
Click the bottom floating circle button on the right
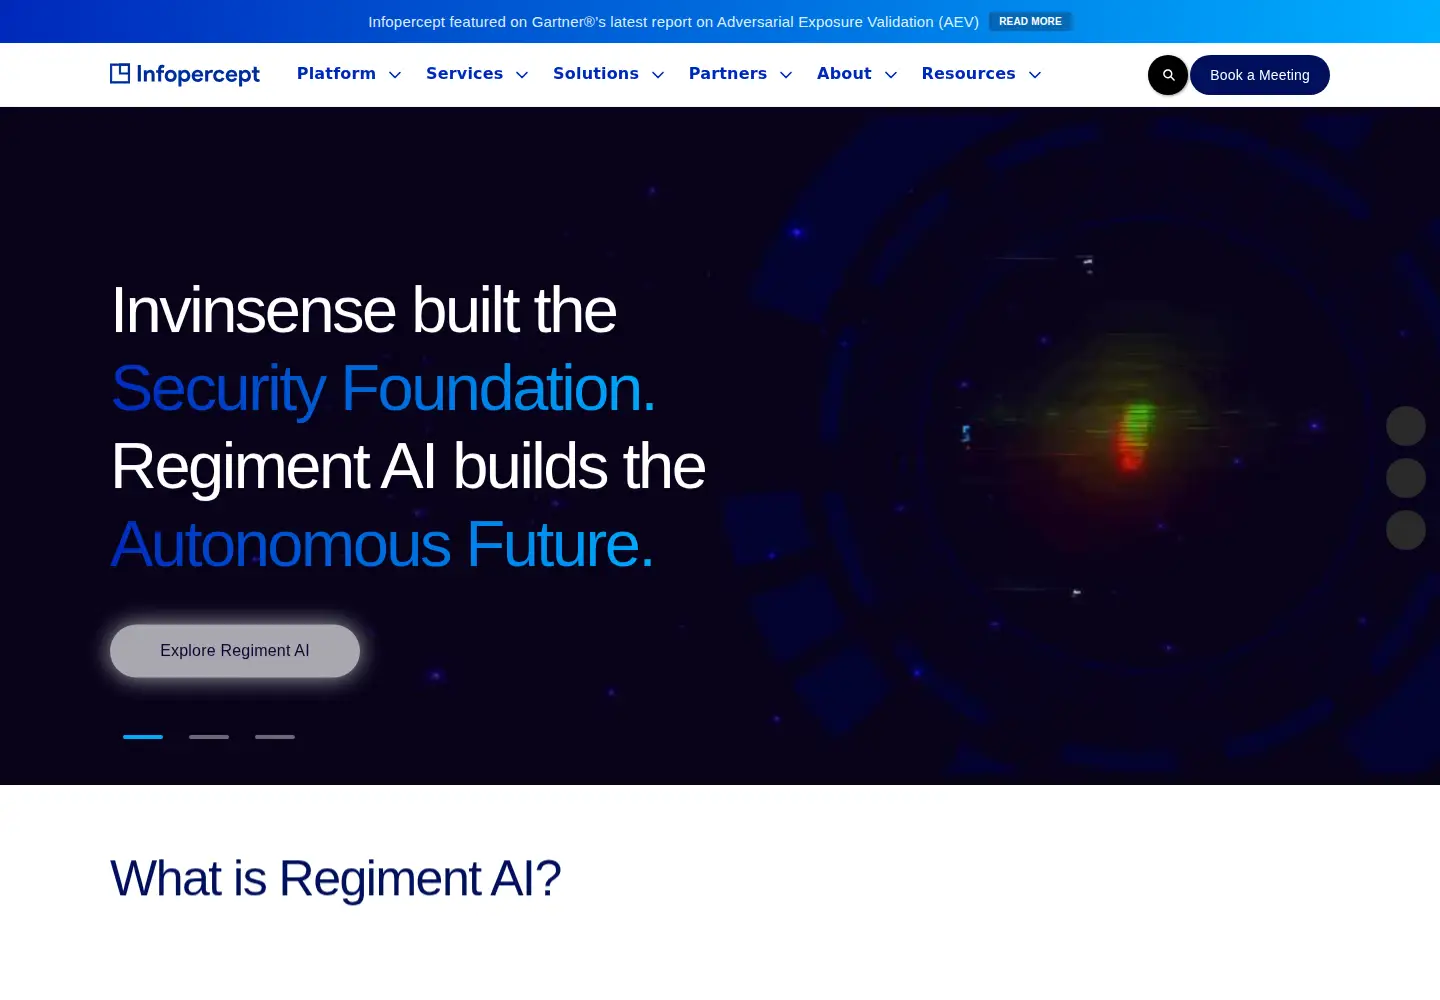pyautogui.click(x=1406, y=530)
